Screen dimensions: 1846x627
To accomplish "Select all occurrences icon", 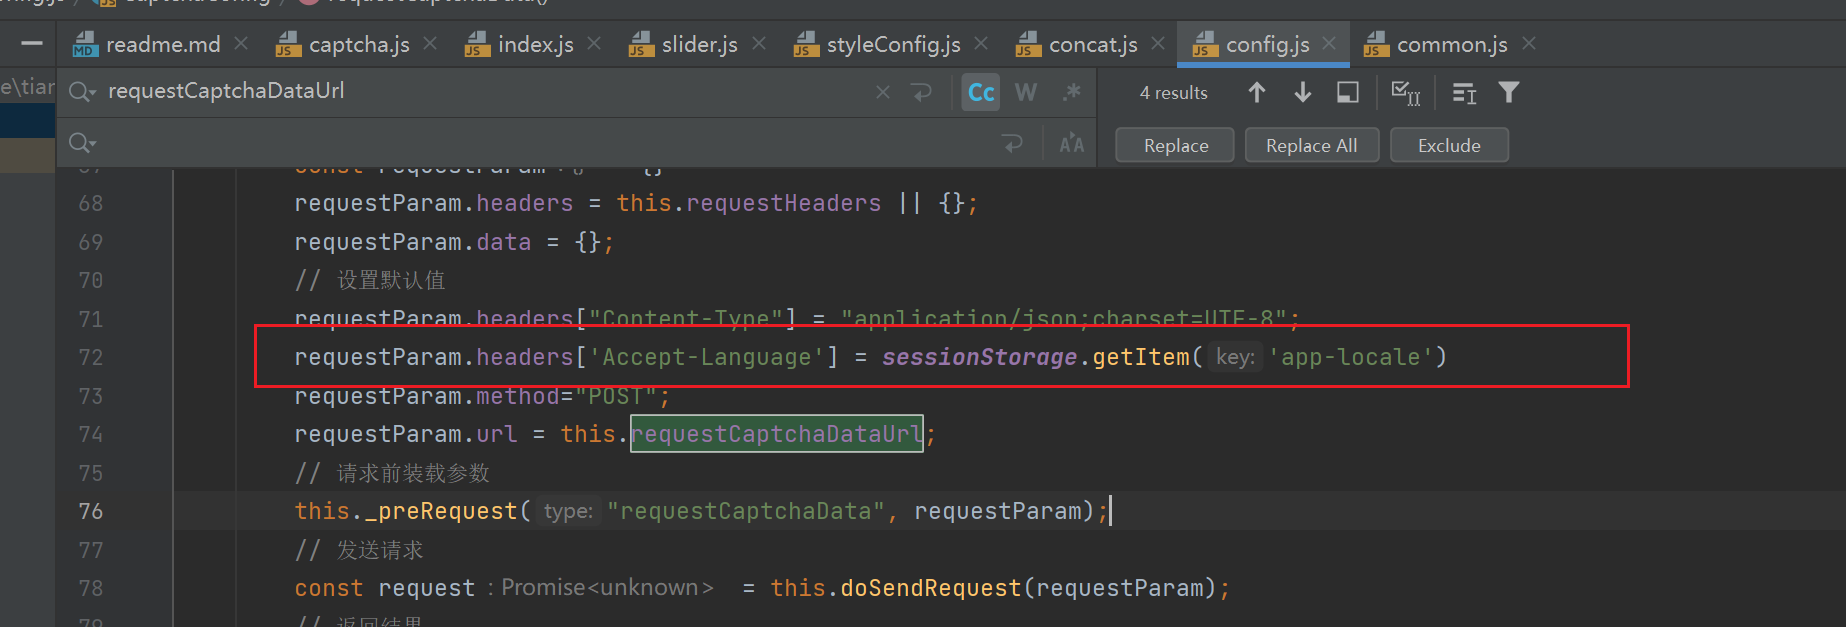I will (1406, 93).
